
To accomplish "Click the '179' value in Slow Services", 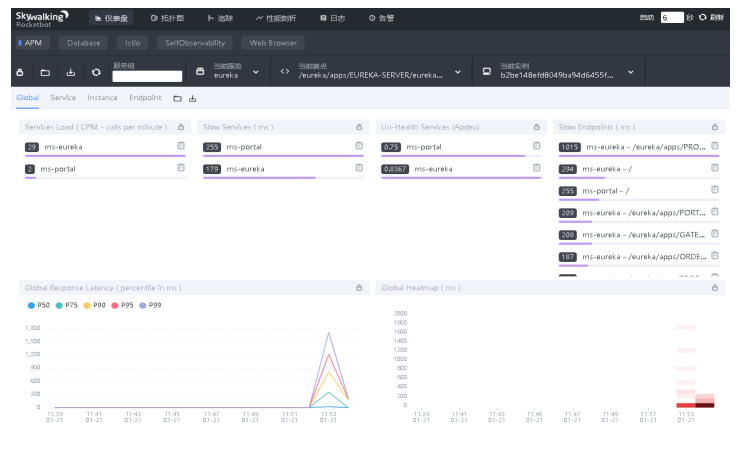I will pos(212,169).
